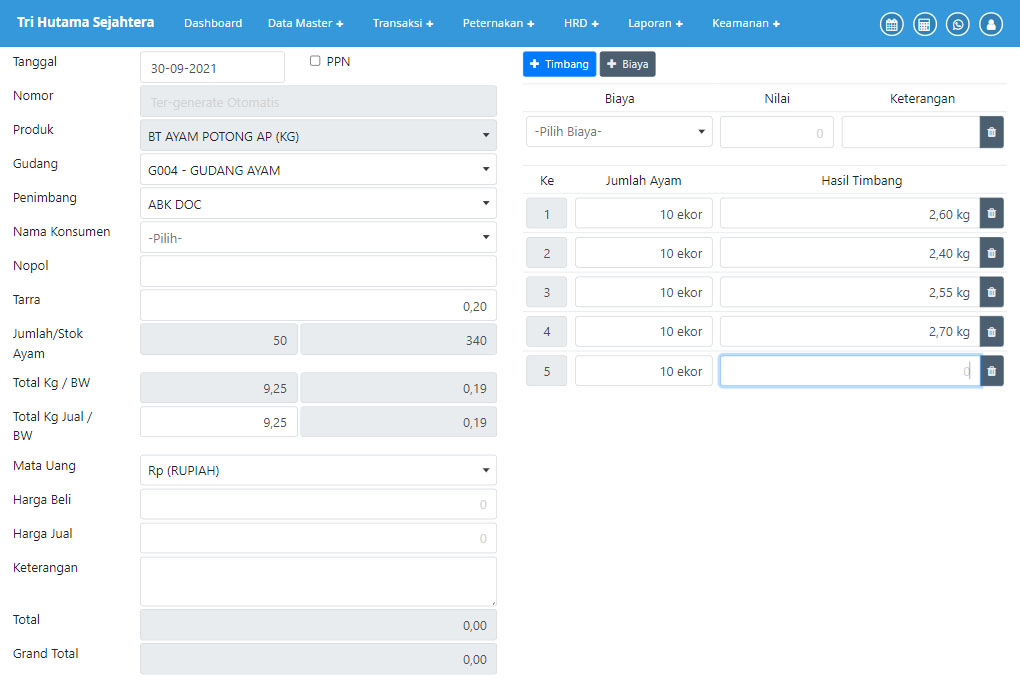Click the Biaya add button
The height and width of the screenshot is (680, 1020).
(627, 64)
